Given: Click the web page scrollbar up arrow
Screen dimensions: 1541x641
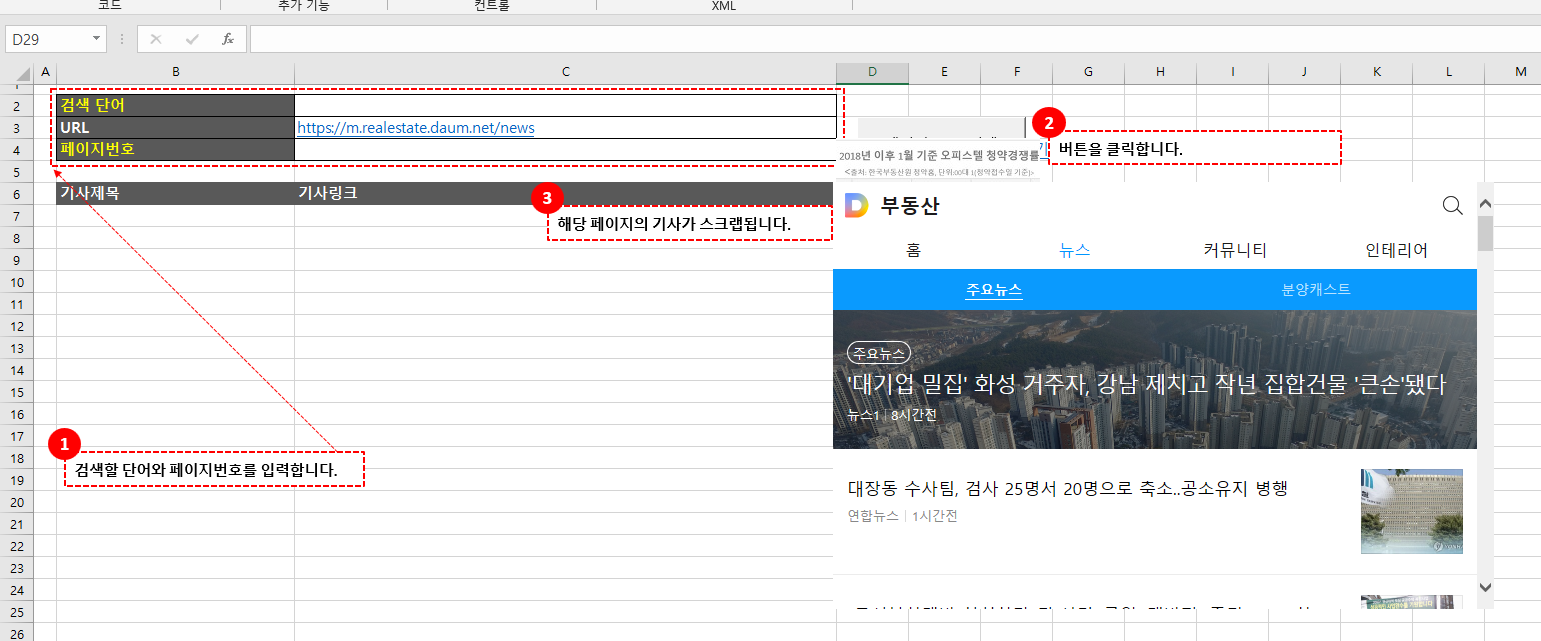Looking at the screenshot, I should tap(1485, 204).
